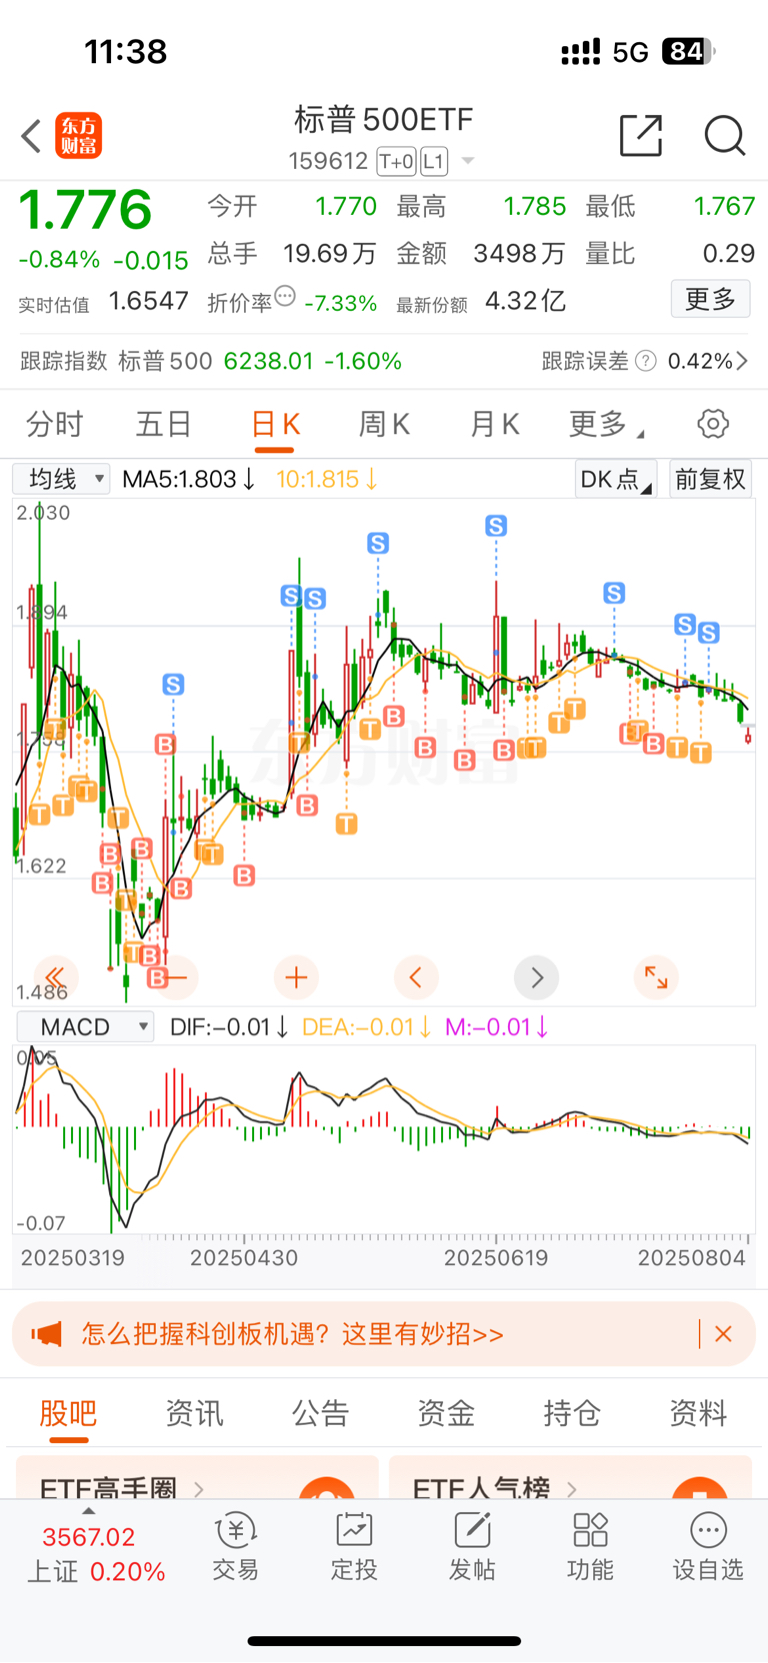
Task: Open the 资金 tab
Action: [446, 1413]
